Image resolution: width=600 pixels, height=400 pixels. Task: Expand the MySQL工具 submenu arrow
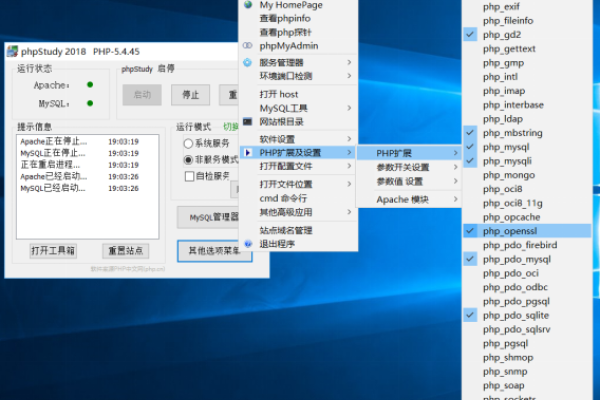pyautogui.click(x=349, y=108)
